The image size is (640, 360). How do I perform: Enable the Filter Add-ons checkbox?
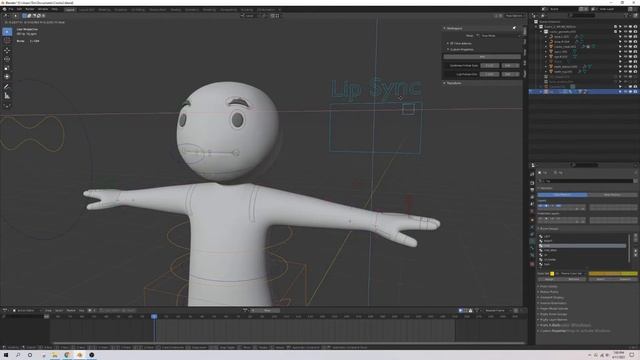click(452, 43)
